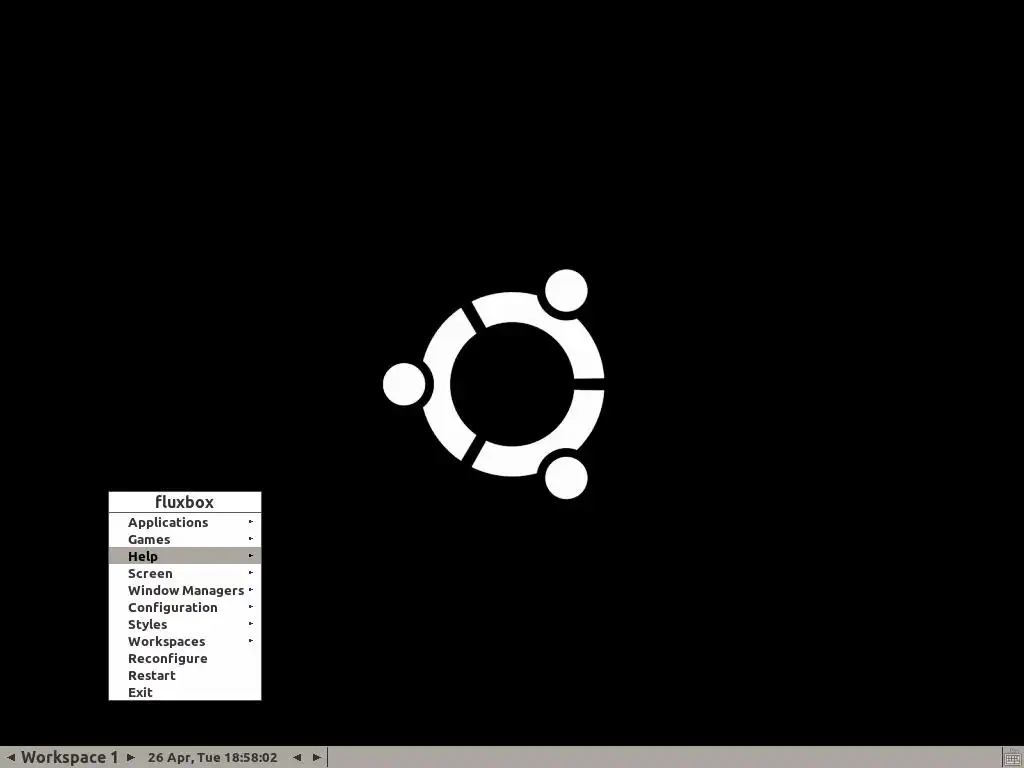Expand arrow next to Configuration

click(x=251, y=607)
